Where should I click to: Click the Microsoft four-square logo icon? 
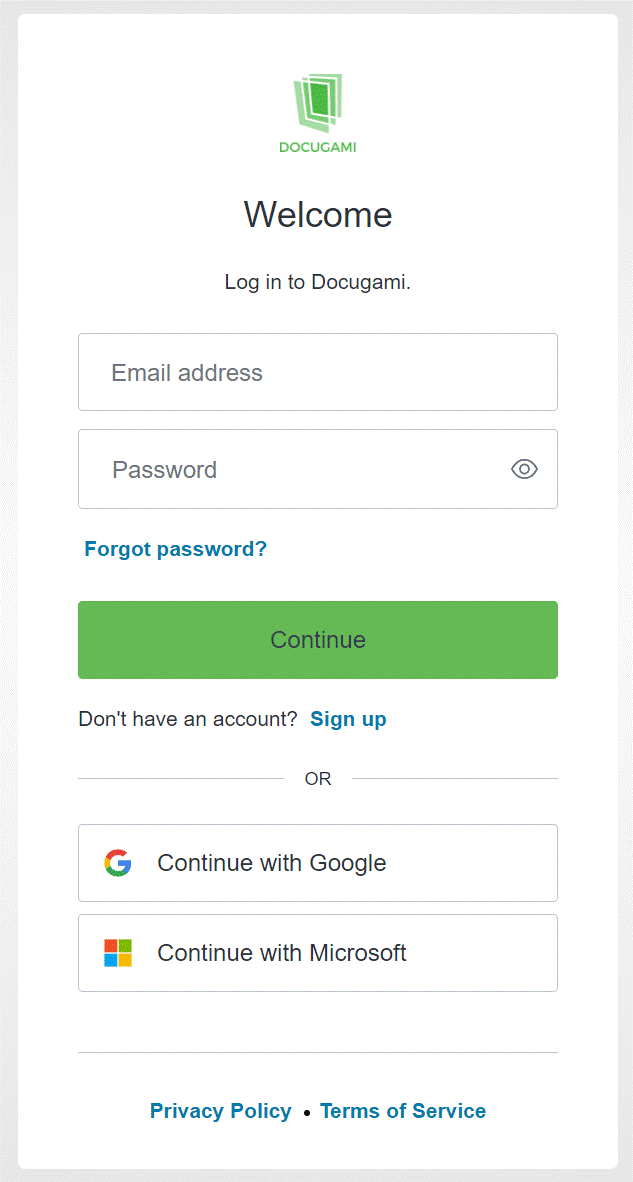(117, 952)
